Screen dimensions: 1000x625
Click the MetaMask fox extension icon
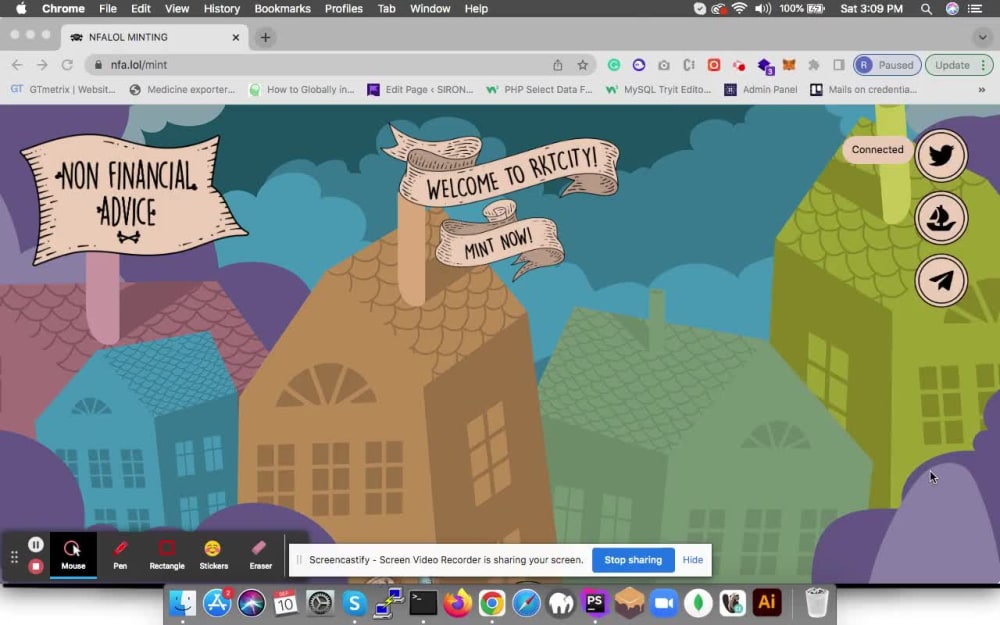pos(789,65)
